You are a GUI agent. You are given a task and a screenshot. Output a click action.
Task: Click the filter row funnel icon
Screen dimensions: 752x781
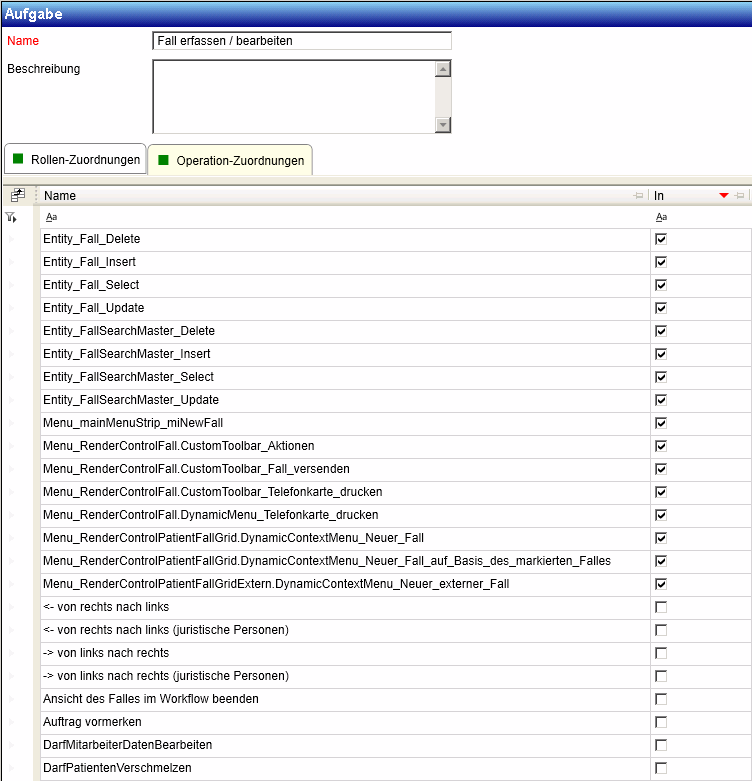click(x=11, y=217)
